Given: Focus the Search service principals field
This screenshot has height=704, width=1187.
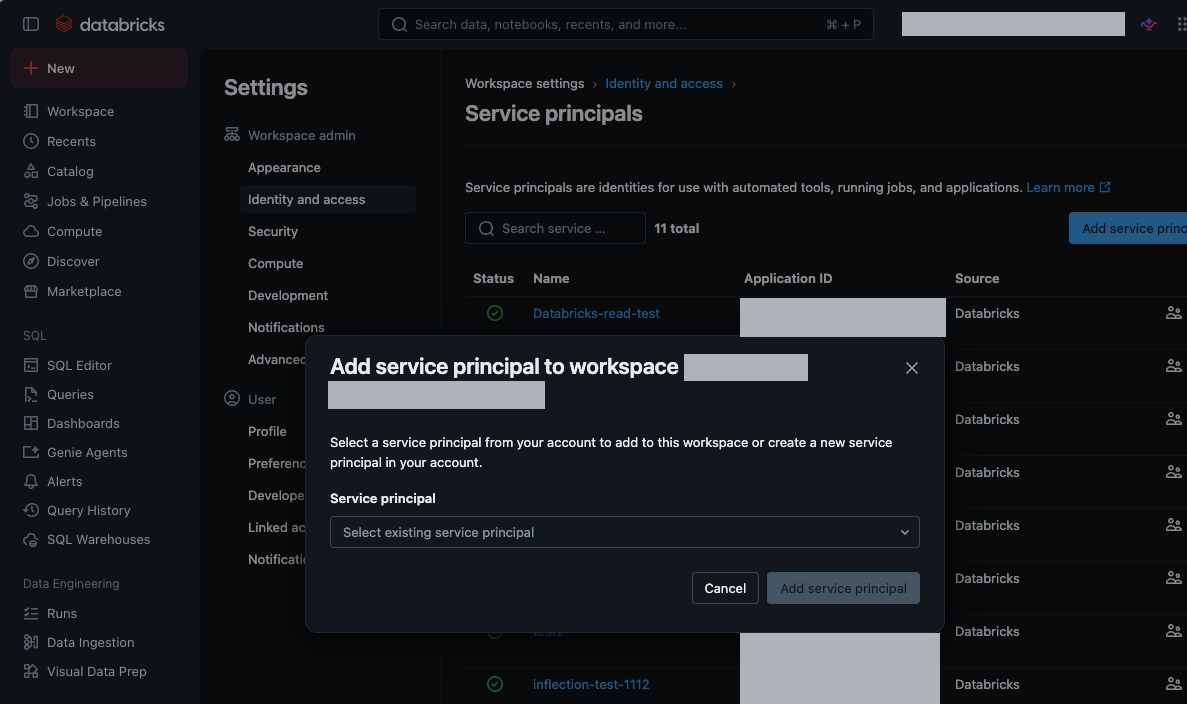Looking at the screenshot, I should [555, 228].
